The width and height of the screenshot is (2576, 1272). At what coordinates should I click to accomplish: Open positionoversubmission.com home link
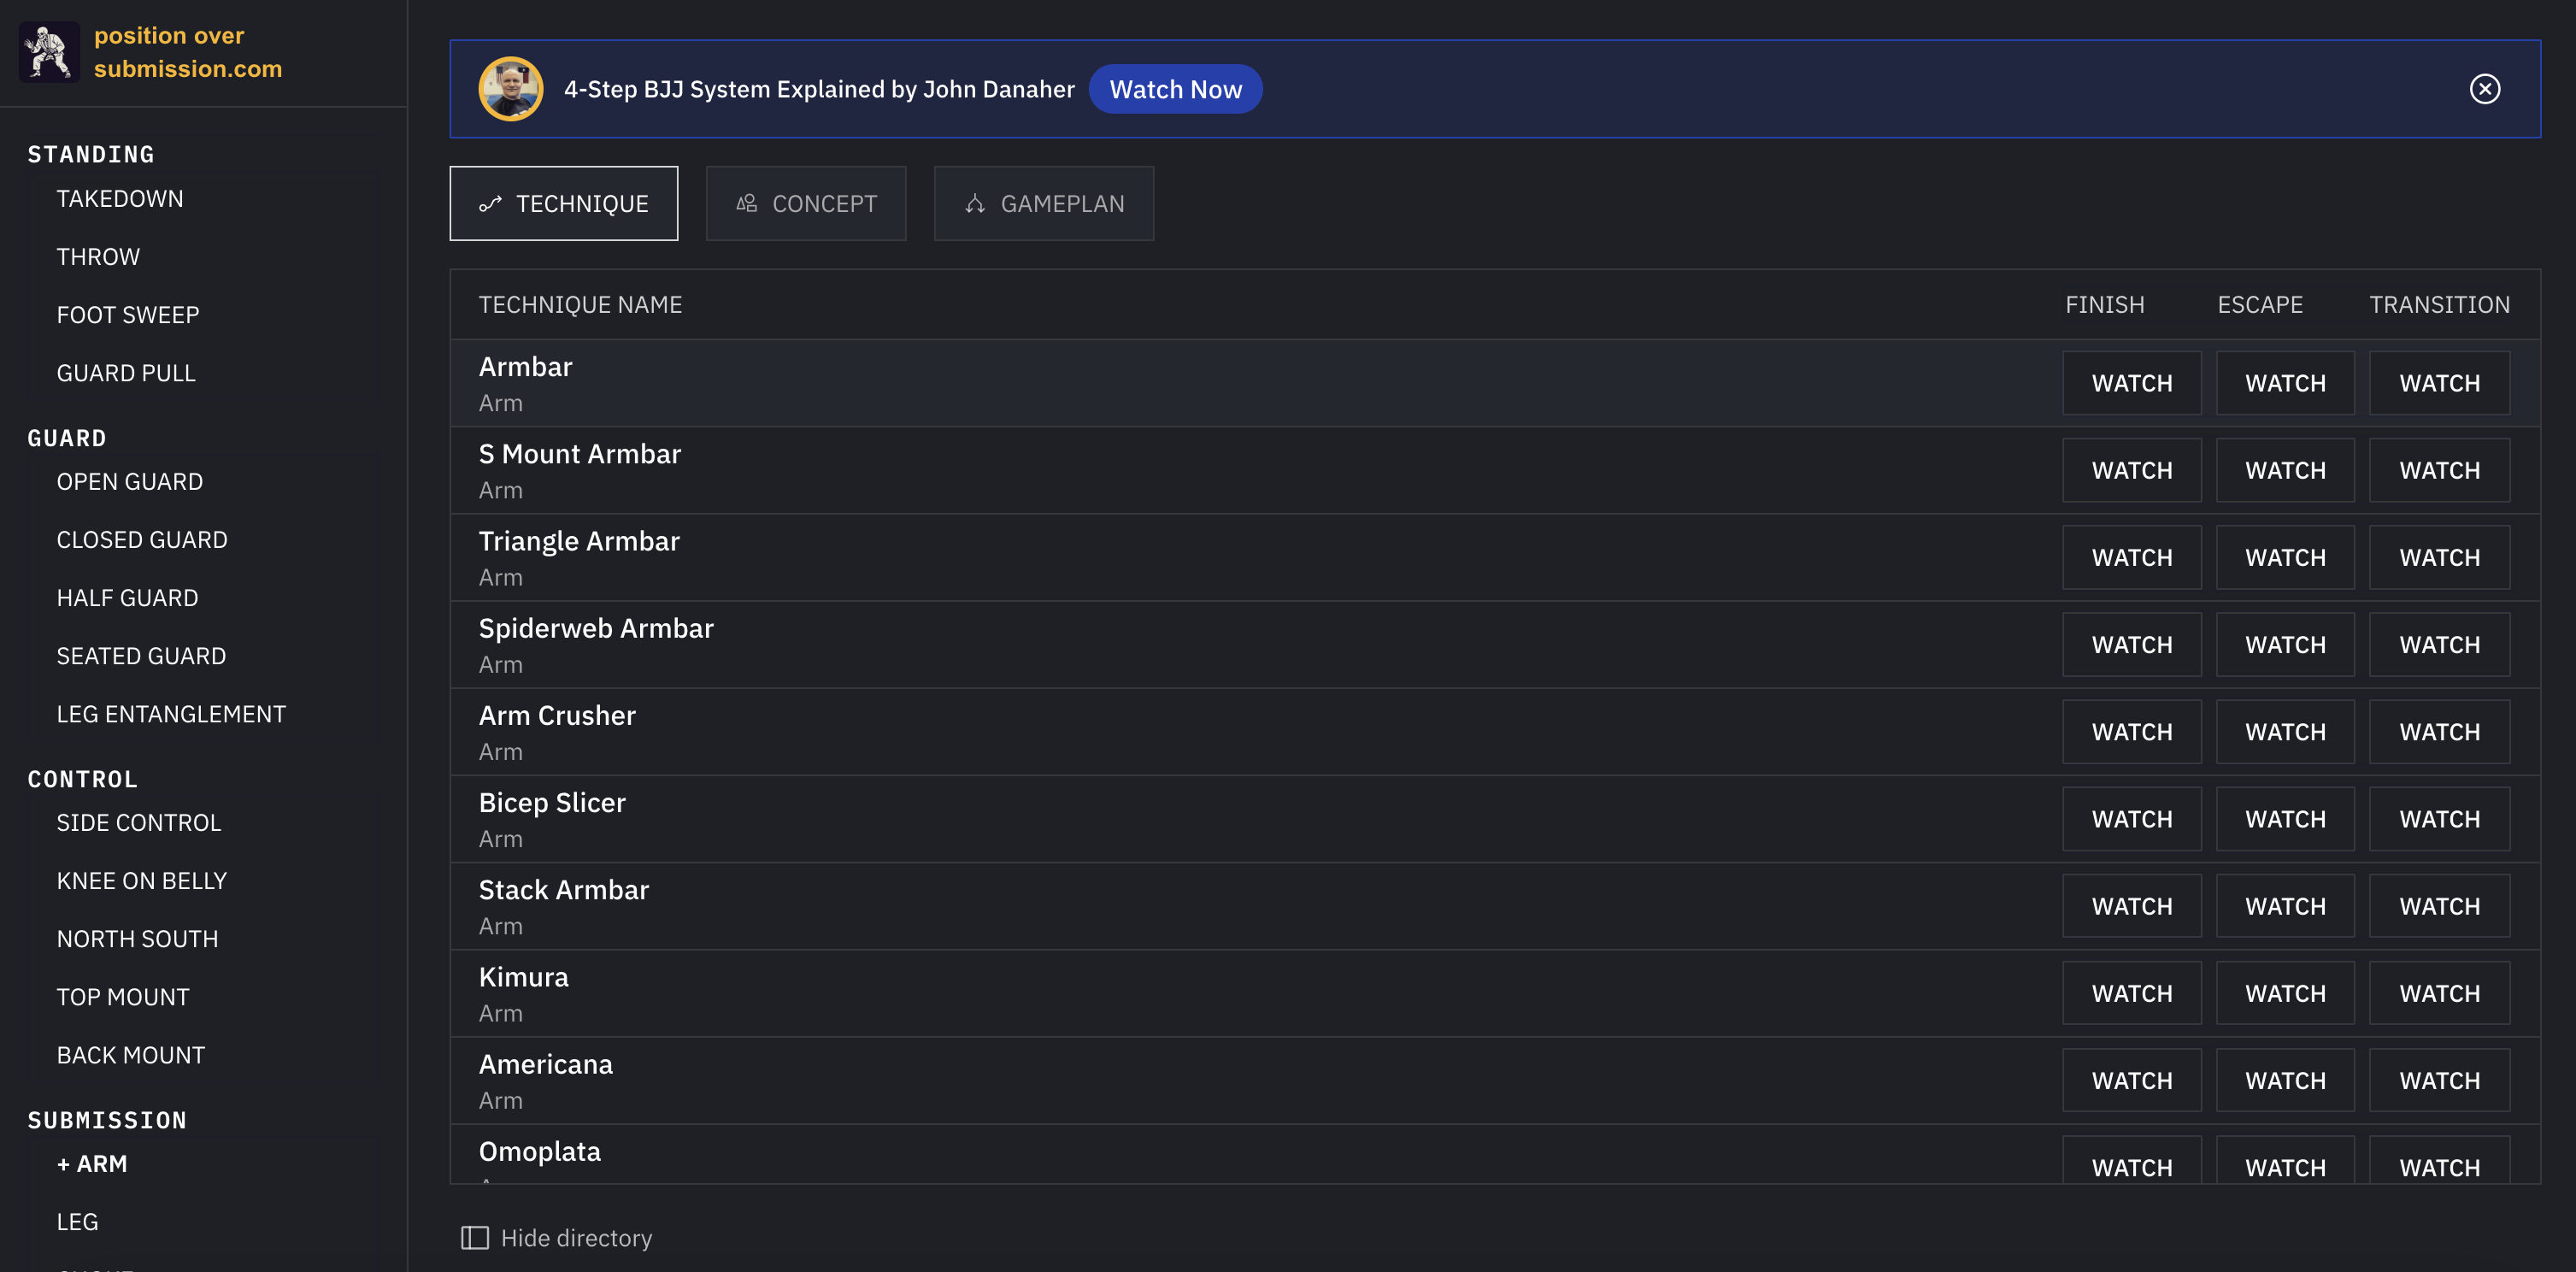tap(188, 52)
